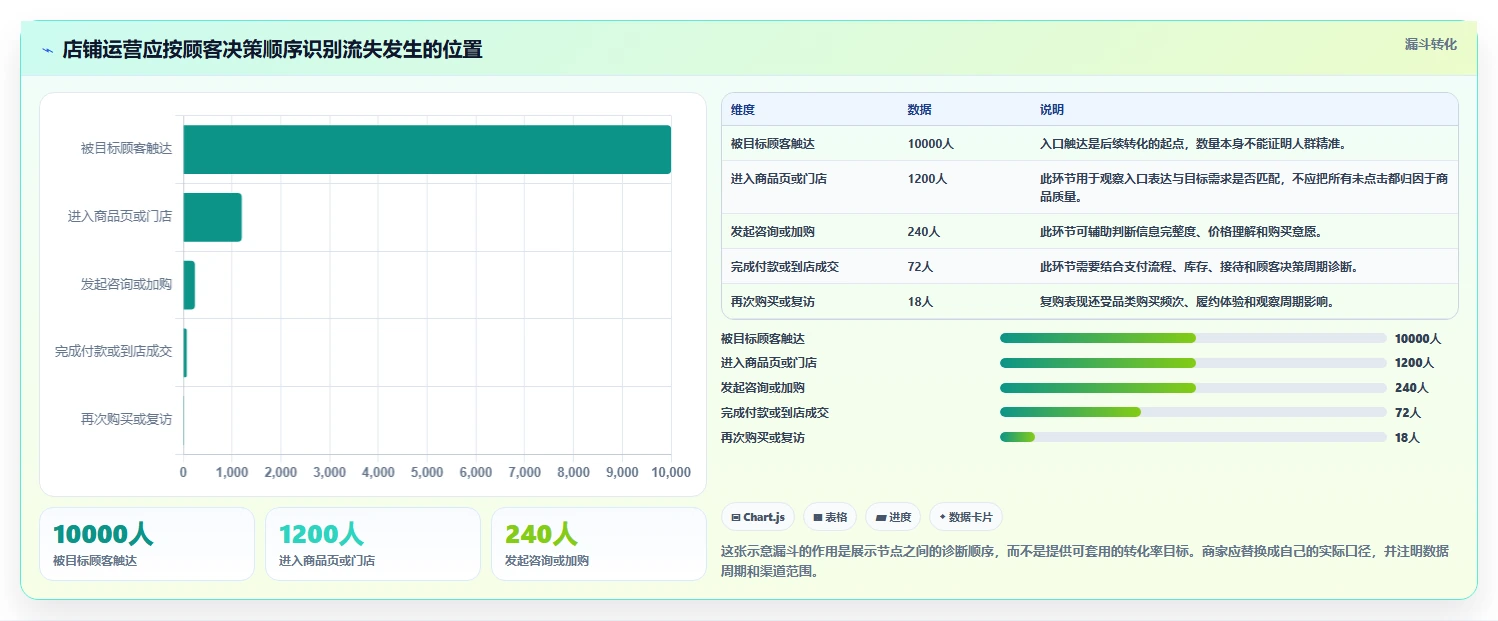Click progress row label 再次购买或复访

coord(763,438)
